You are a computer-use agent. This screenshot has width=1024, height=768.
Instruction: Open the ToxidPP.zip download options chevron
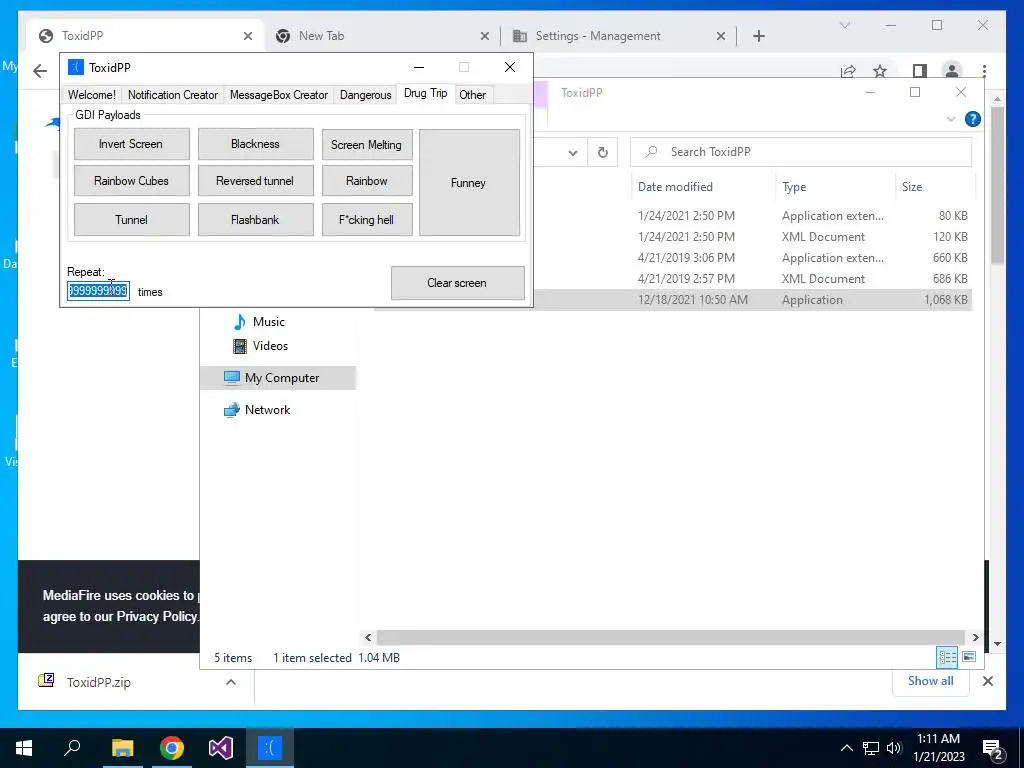[x=231, y=682]
